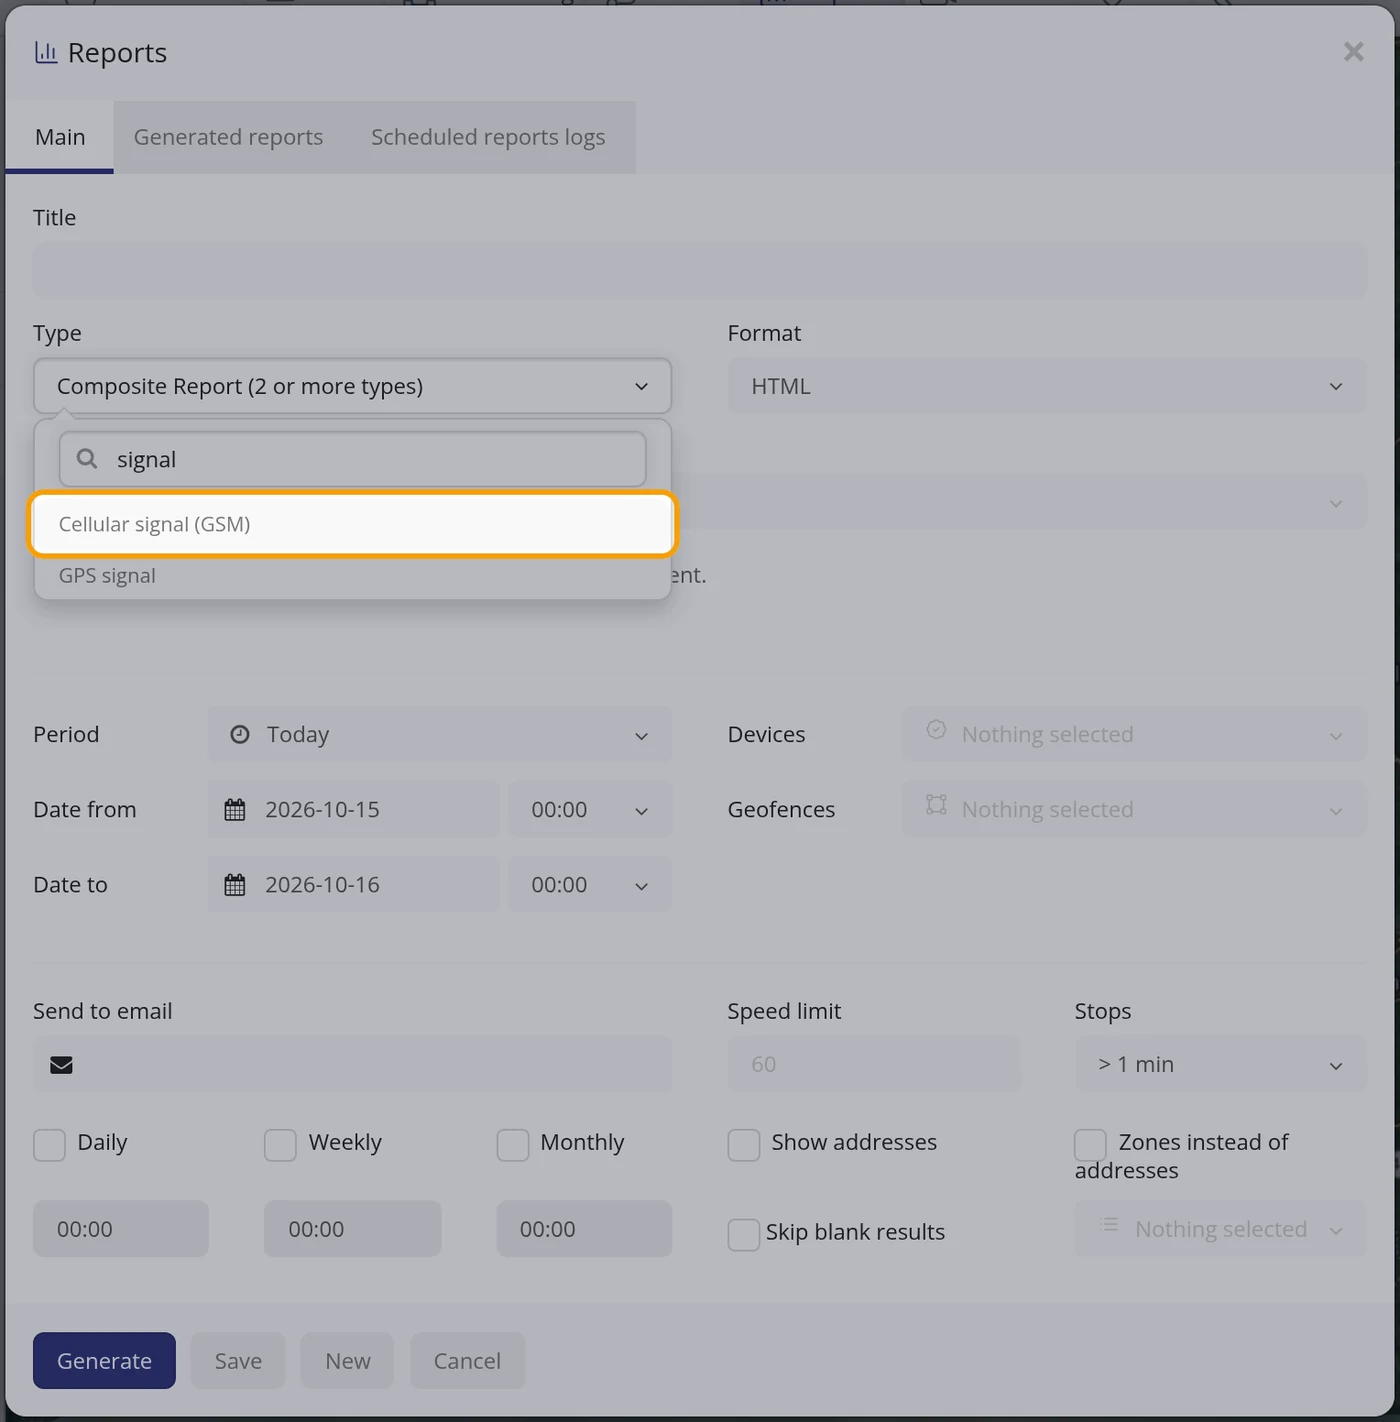Tick the Show addresses checkbox
Viewport: 1400px width, 1422px height.
pos(744,1145)
